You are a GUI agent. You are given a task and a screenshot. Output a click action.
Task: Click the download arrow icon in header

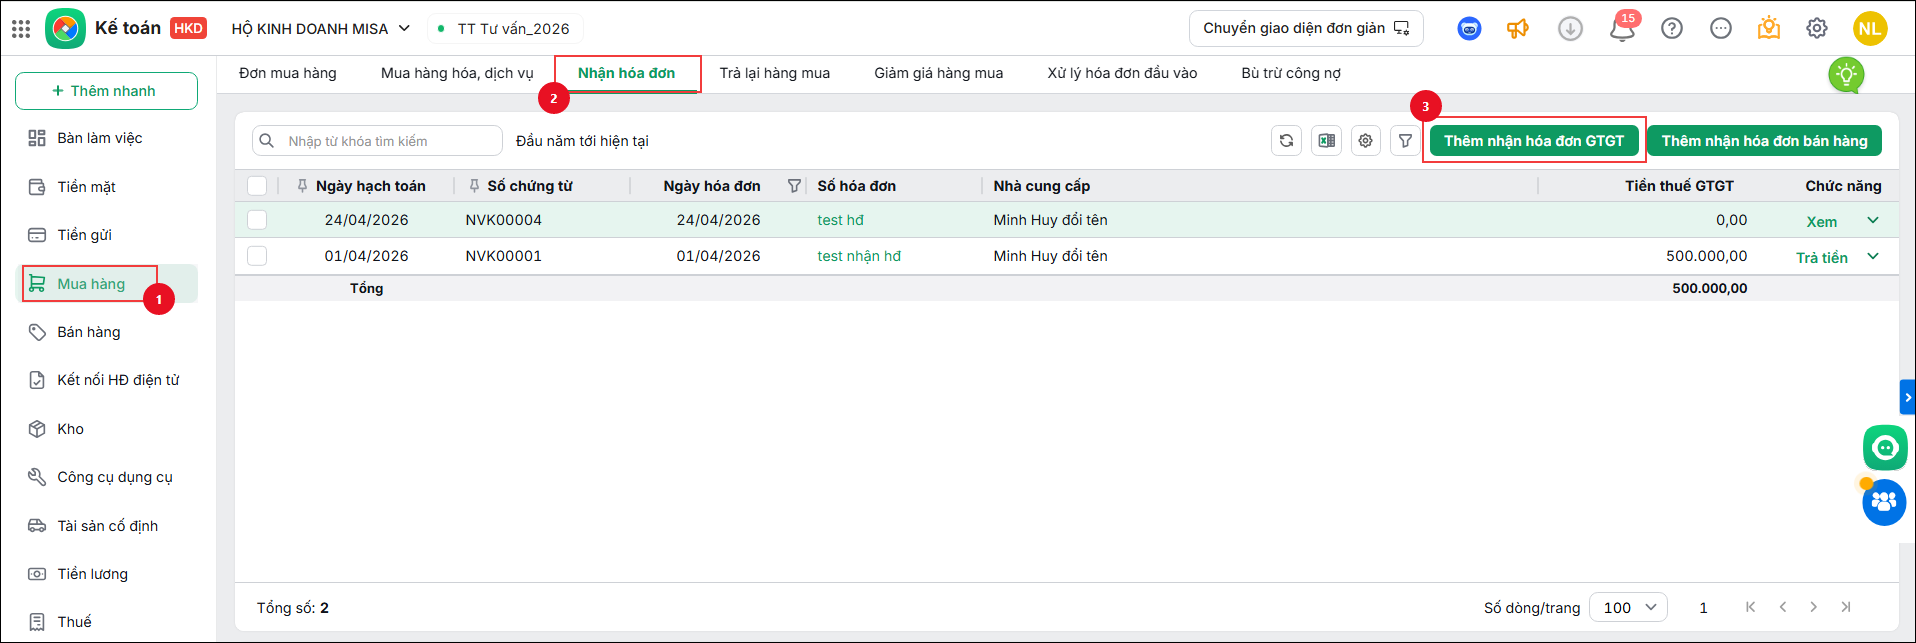coord(1570,29)
